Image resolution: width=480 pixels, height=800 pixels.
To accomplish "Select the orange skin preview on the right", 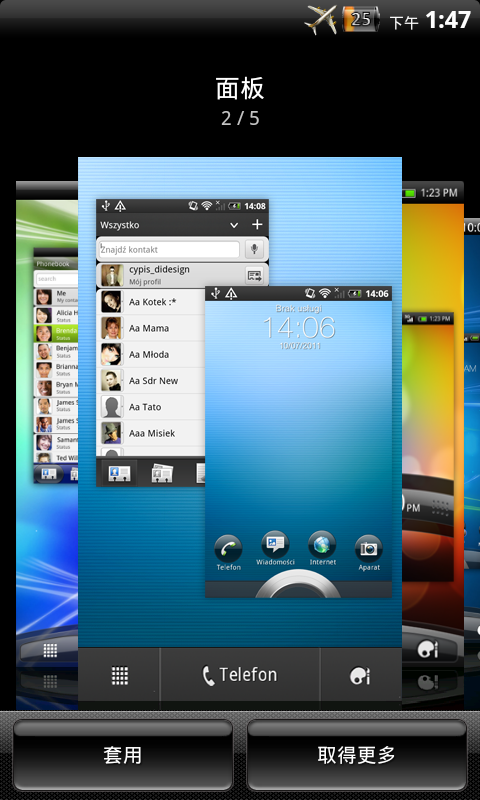I will 433,444.
